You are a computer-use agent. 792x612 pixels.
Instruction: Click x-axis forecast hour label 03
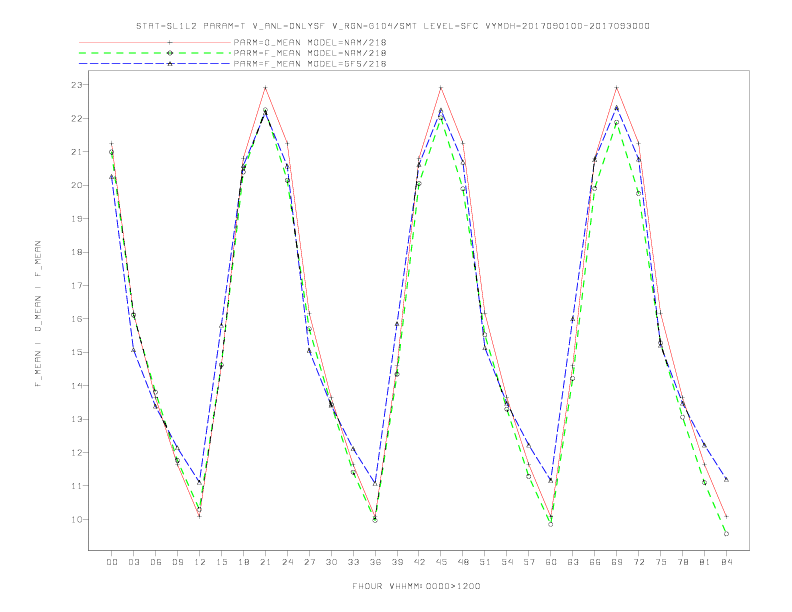(133, 562)
